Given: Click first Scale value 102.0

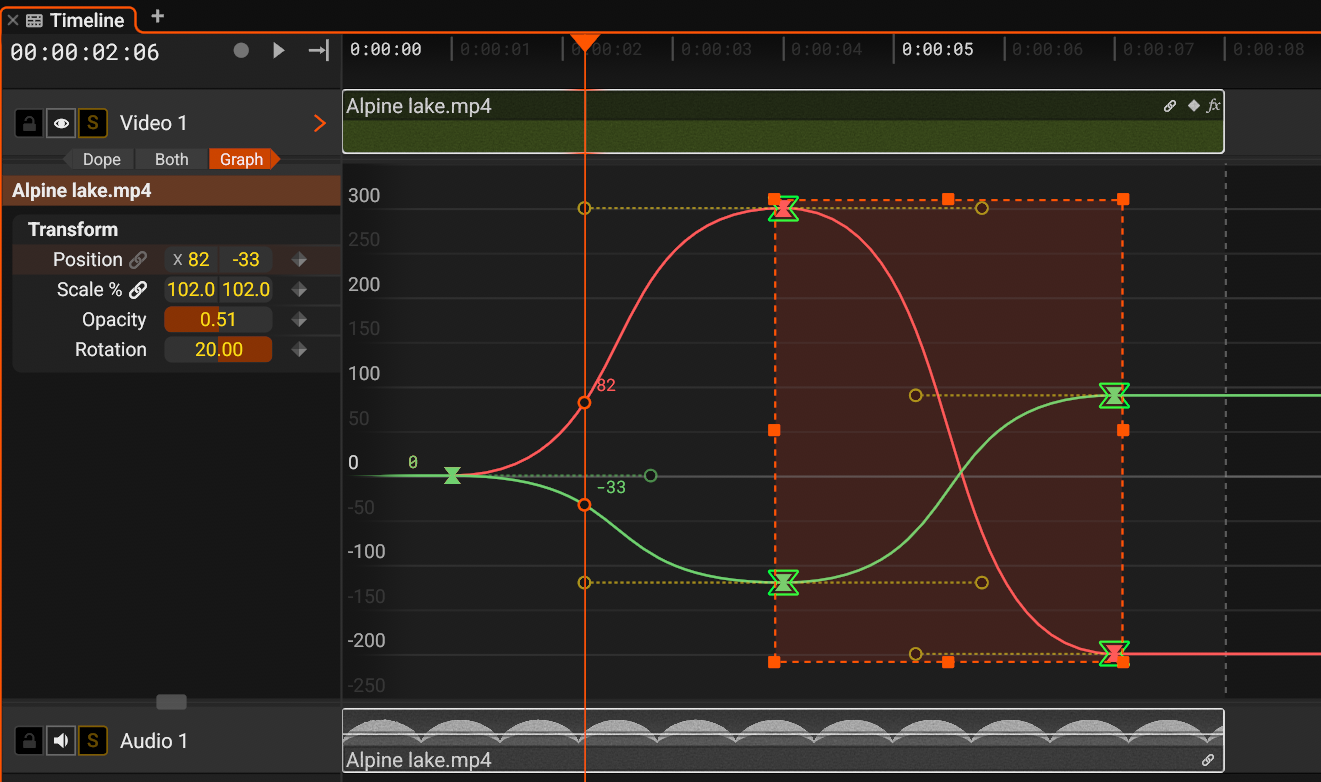Looking at the screenshot, I should click(x=191, y=290).
